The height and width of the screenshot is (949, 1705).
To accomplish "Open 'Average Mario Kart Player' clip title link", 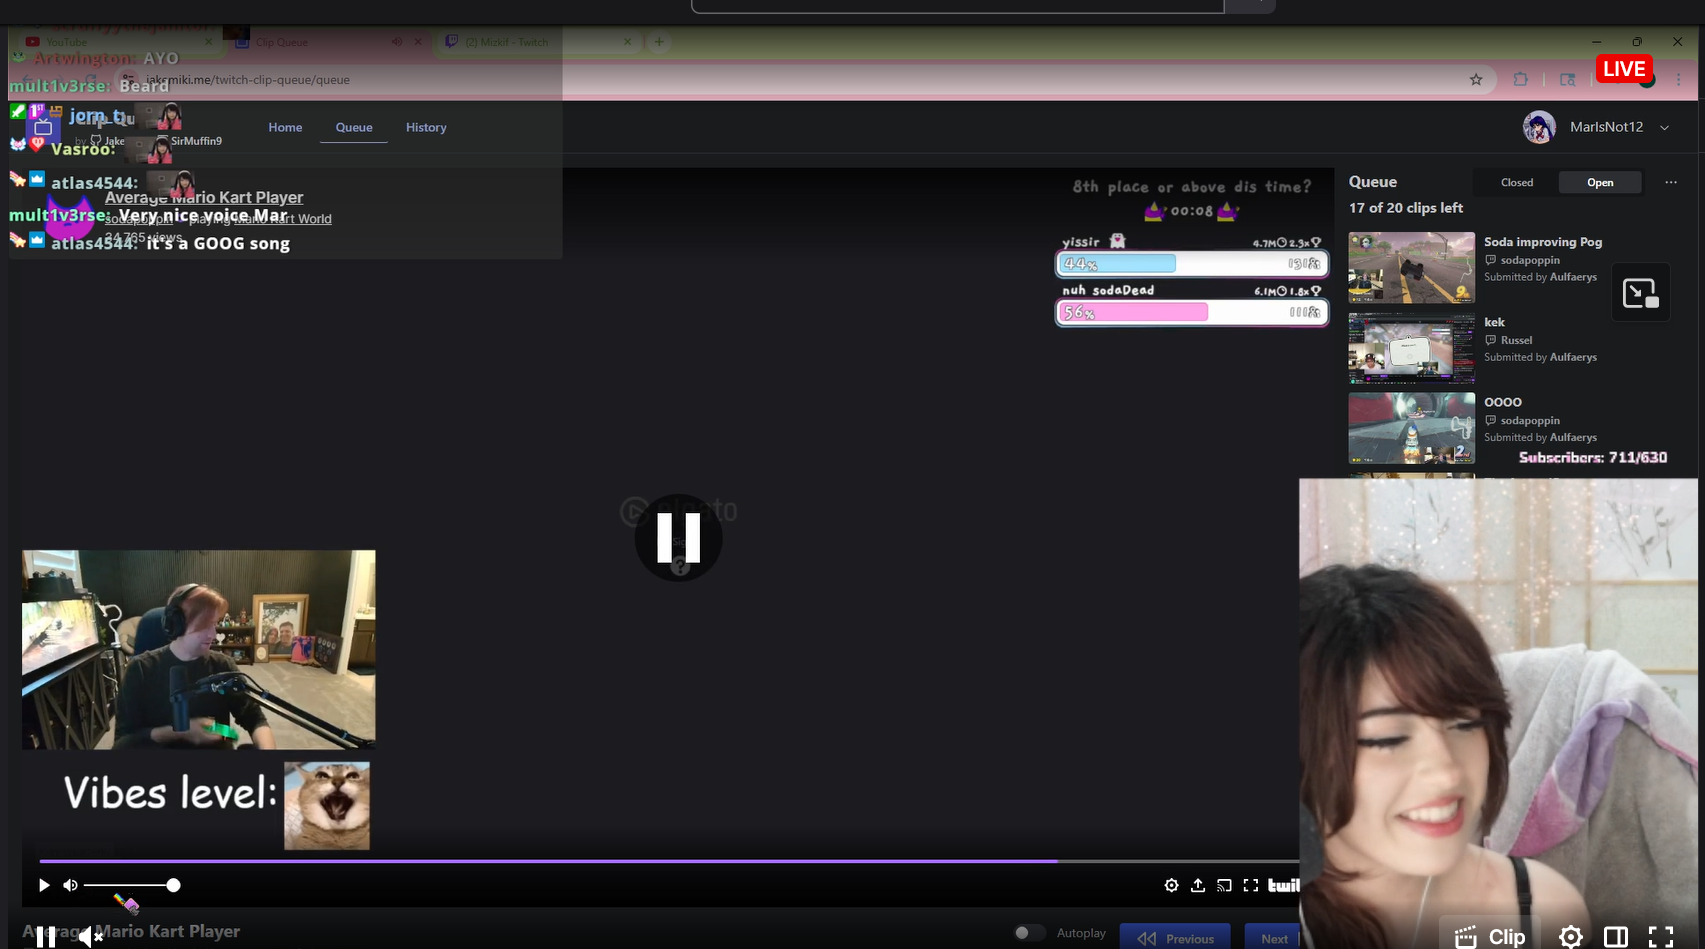I will (204, 197).
